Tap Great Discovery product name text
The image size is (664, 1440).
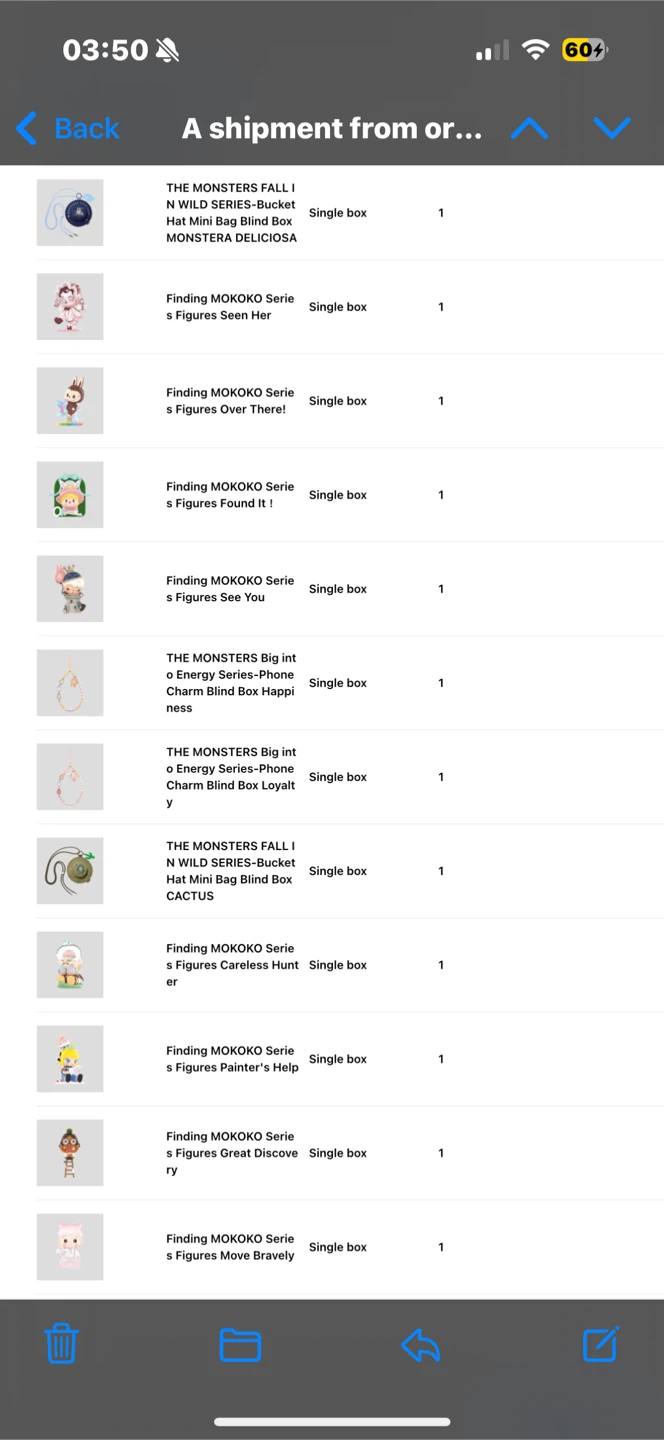point(231,1153)
